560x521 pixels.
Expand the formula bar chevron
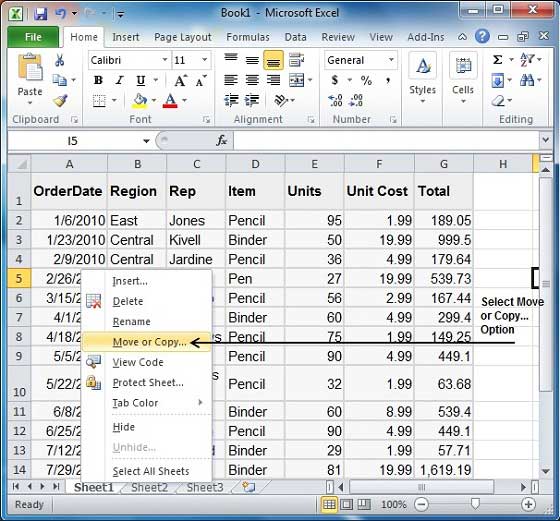[545, 139]
